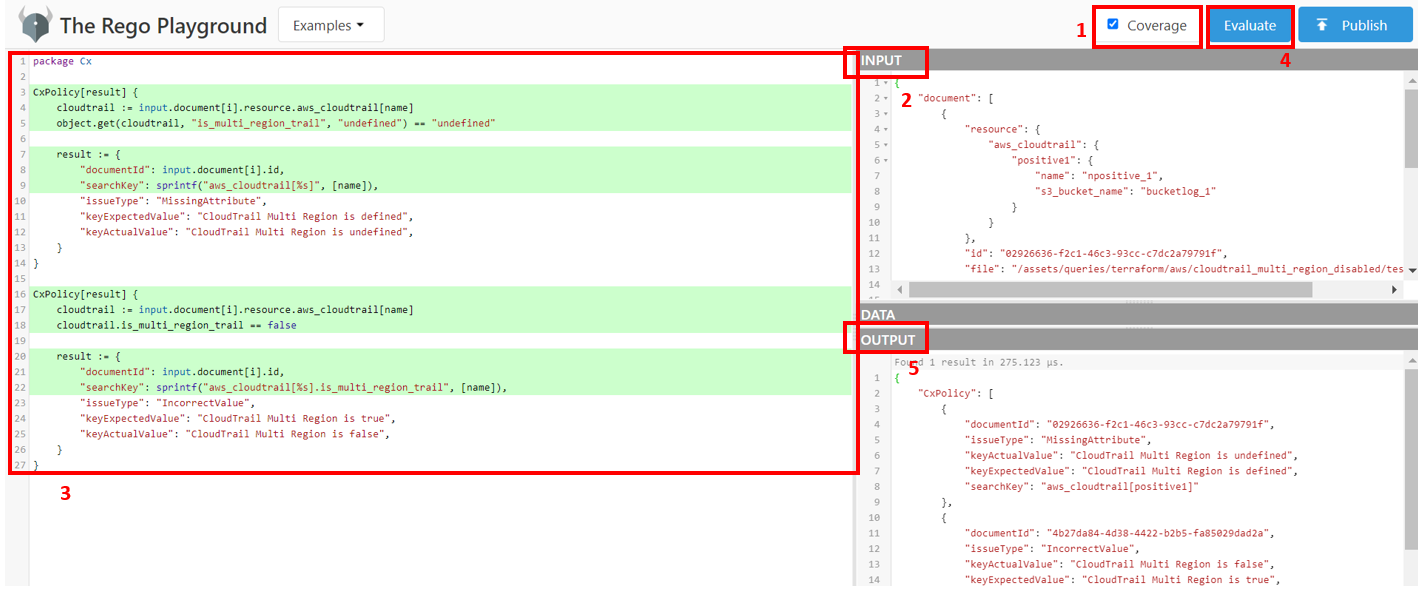Image resolution: width=1418 pixels, height=595 pixels.
Task: Click the right arrow of INPUT's horizontal scrollbar
Action: click(x=1396, y=290)
